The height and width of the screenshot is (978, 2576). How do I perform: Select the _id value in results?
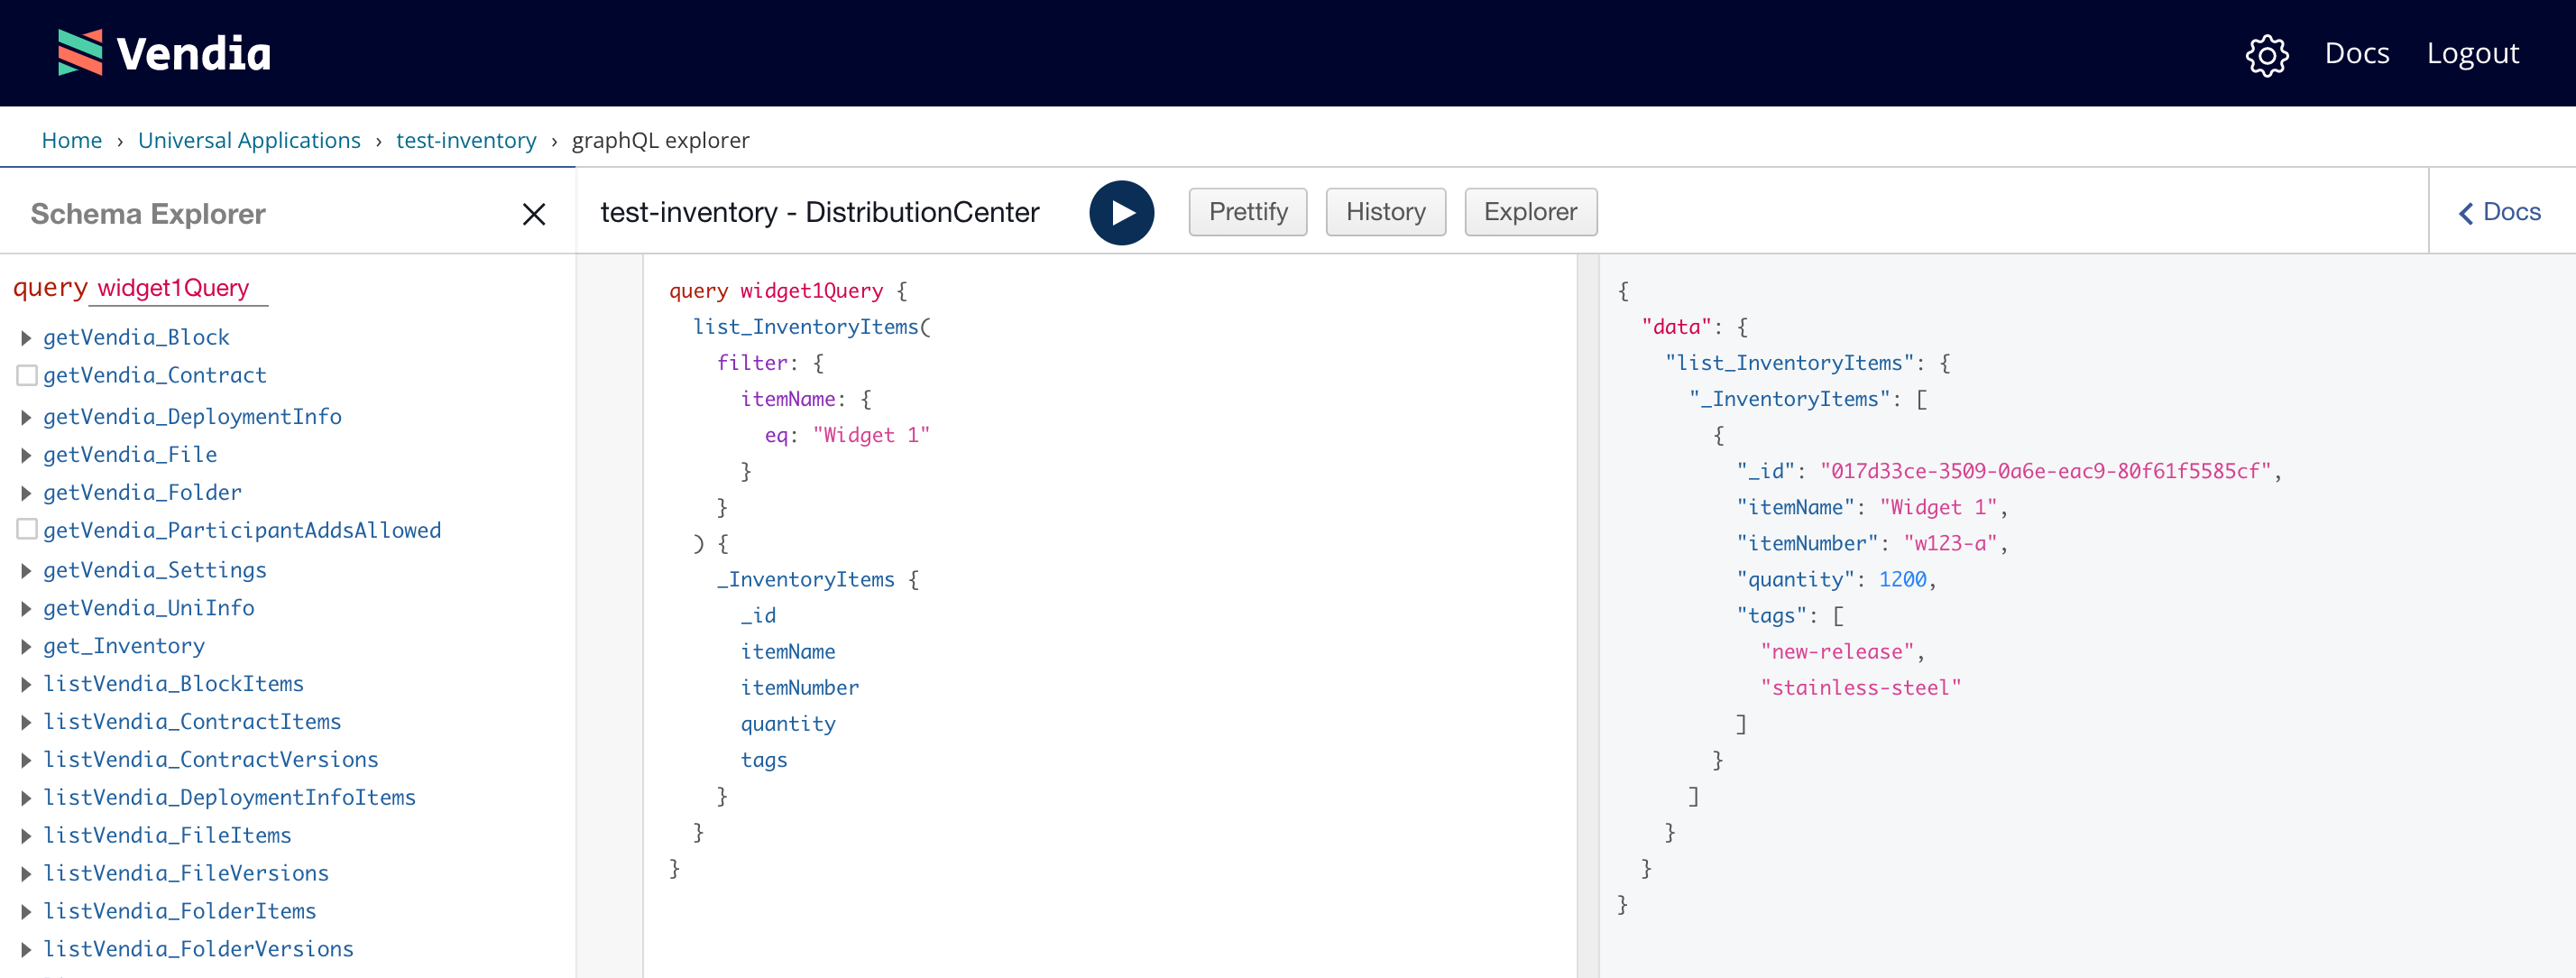pos(2045,471)
